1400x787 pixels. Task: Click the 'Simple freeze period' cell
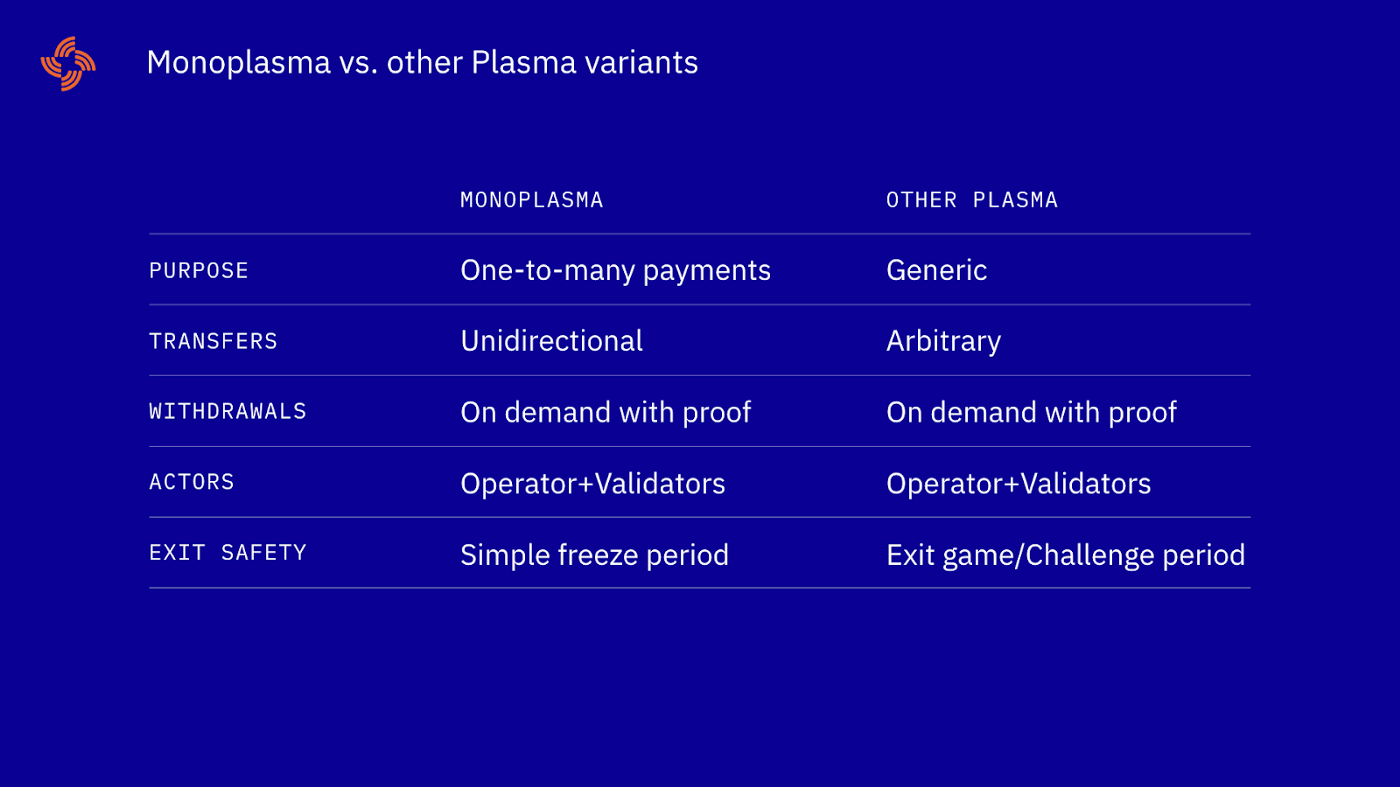pyautogui.click(x=594, y=555)
